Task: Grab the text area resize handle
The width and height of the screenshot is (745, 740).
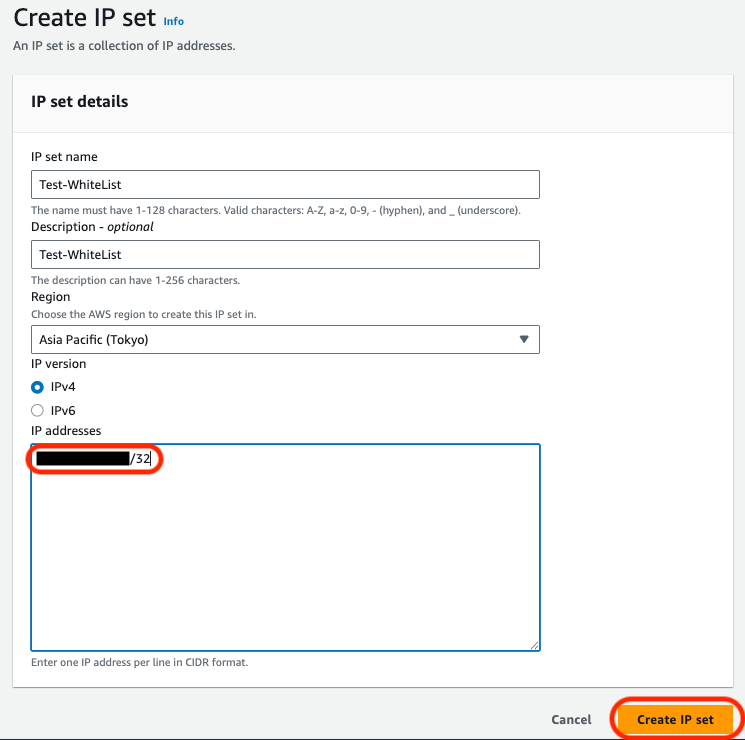Action: pos(535,646)
